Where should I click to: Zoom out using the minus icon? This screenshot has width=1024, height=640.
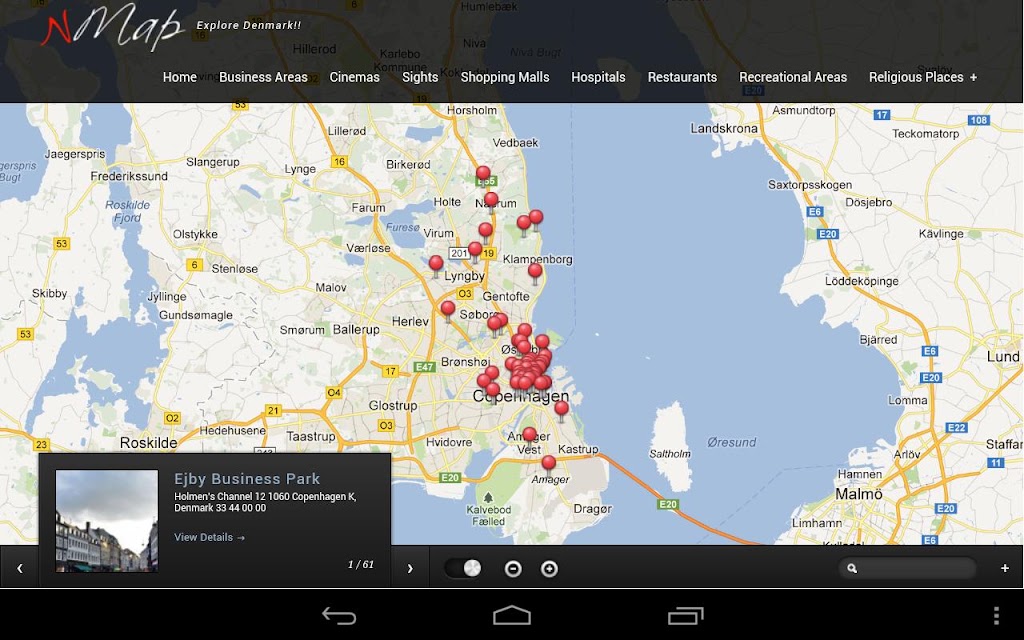tap(513, 569)
